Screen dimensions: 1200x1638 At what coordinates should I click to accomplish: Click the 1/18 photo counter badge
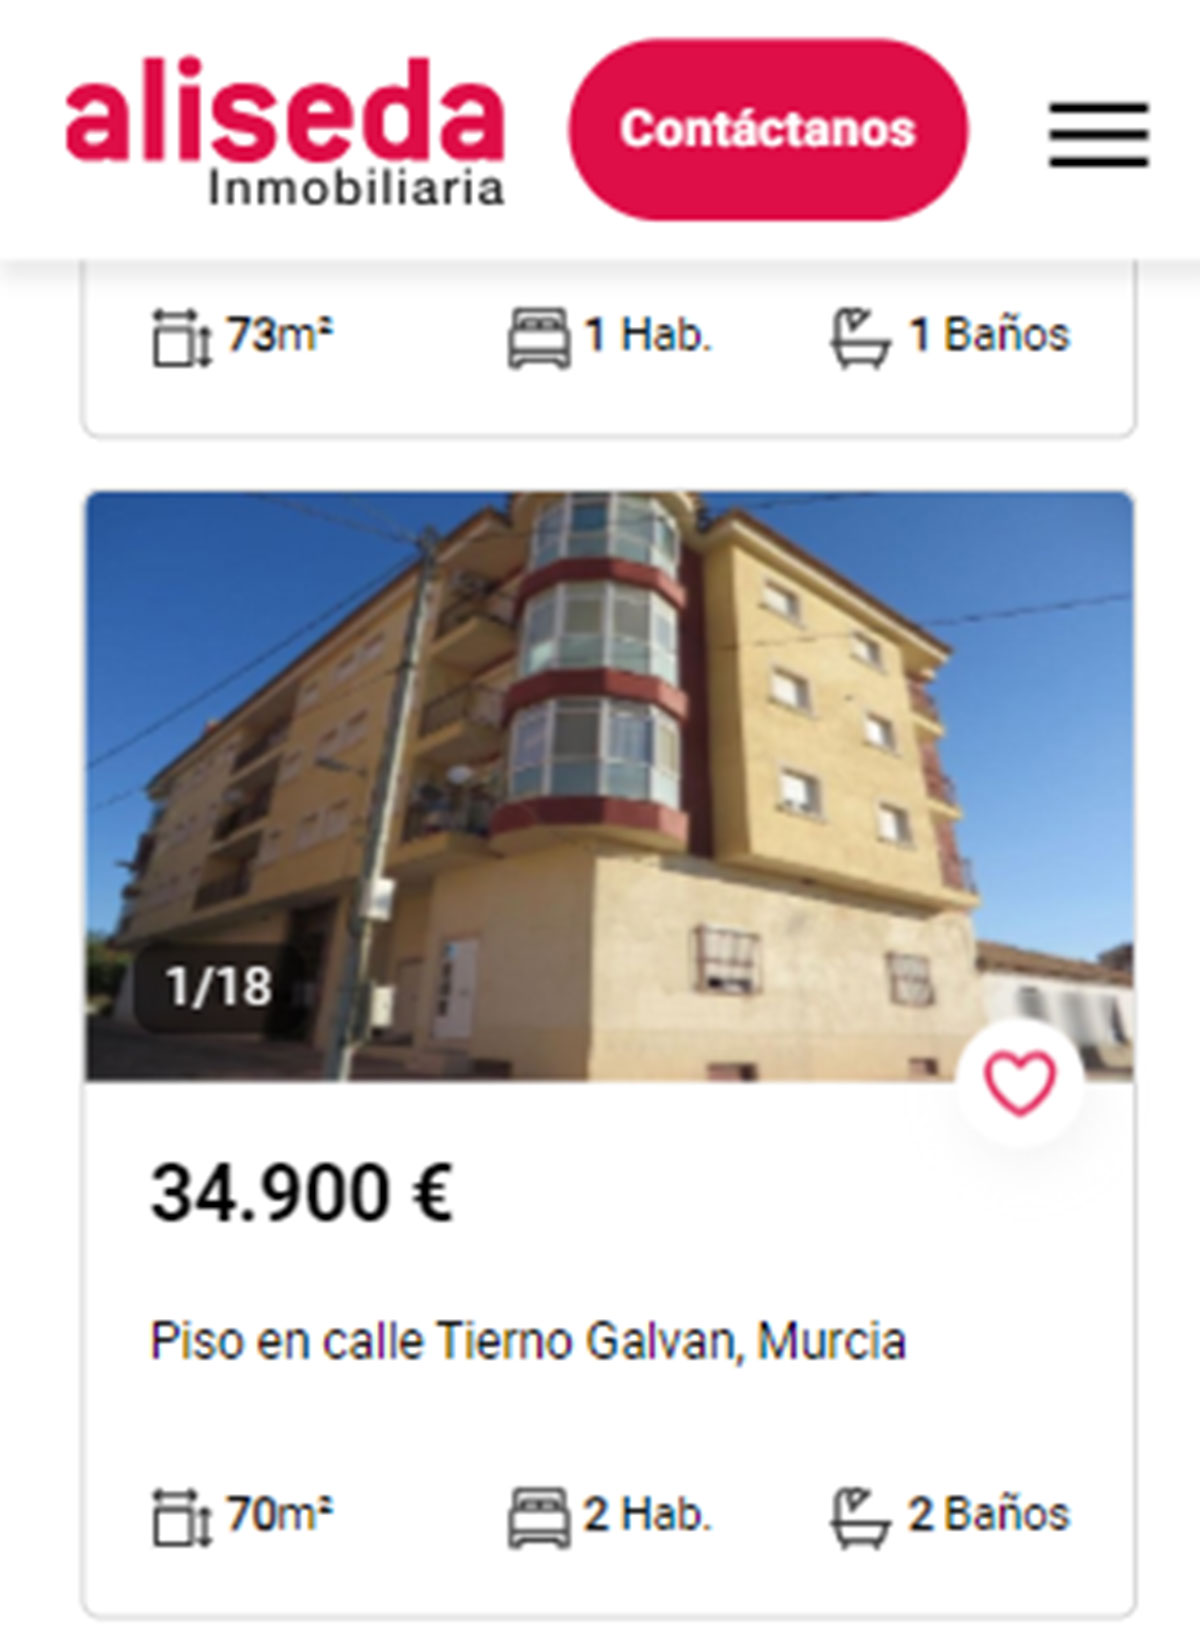pyautogui.click(x=217, y=987)
